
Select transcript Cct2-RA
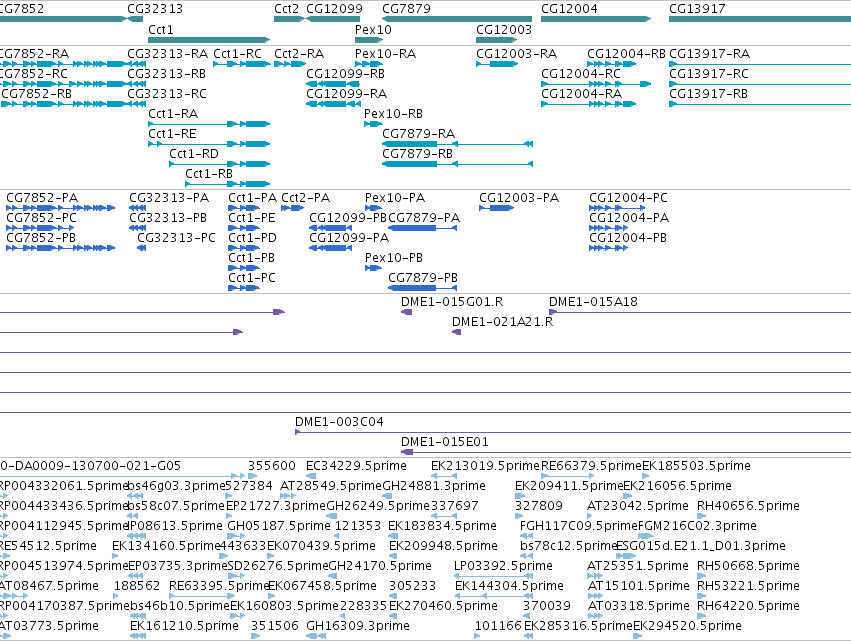(x=290, y=64)
